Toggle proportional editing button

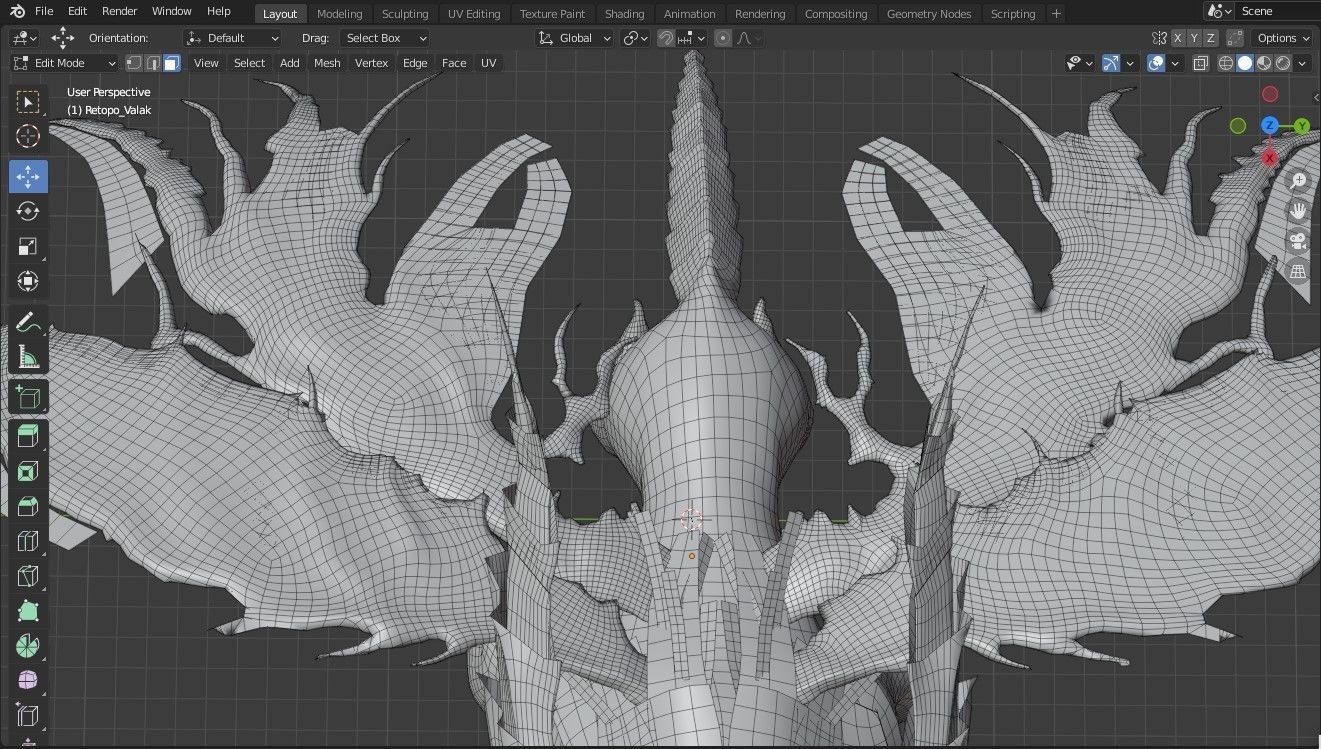(x=723, y=38)
